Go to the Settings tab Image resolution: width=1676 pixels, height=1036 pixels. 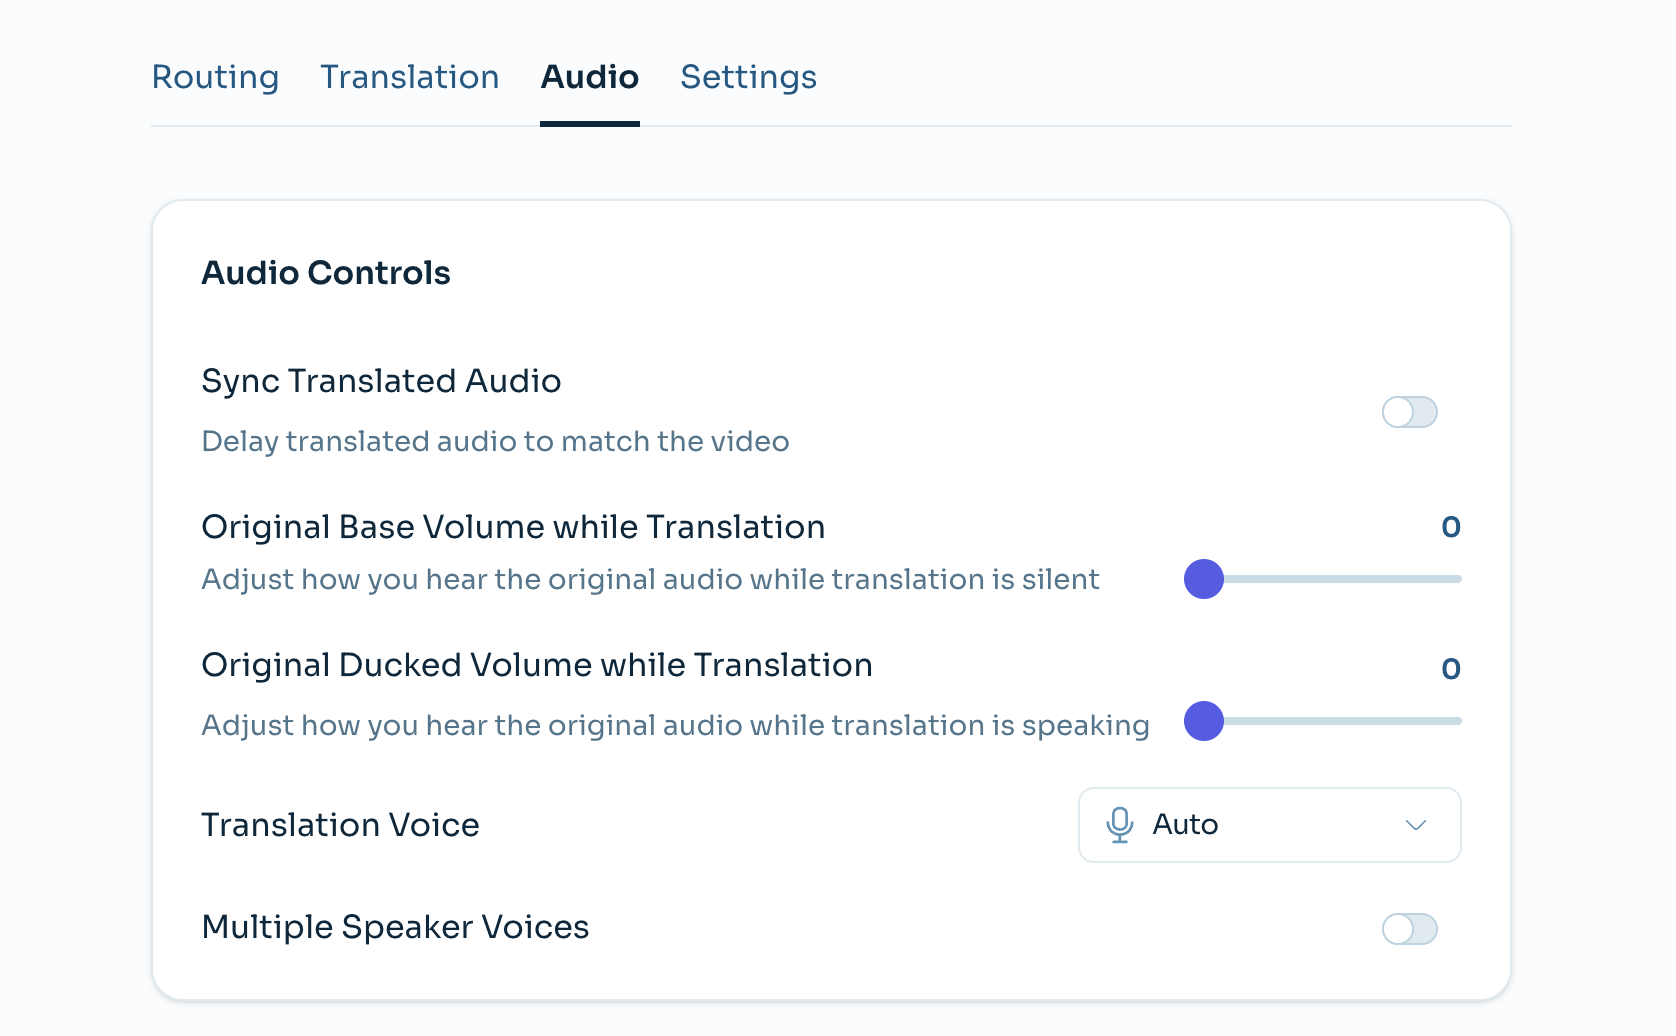pos(748,77)
